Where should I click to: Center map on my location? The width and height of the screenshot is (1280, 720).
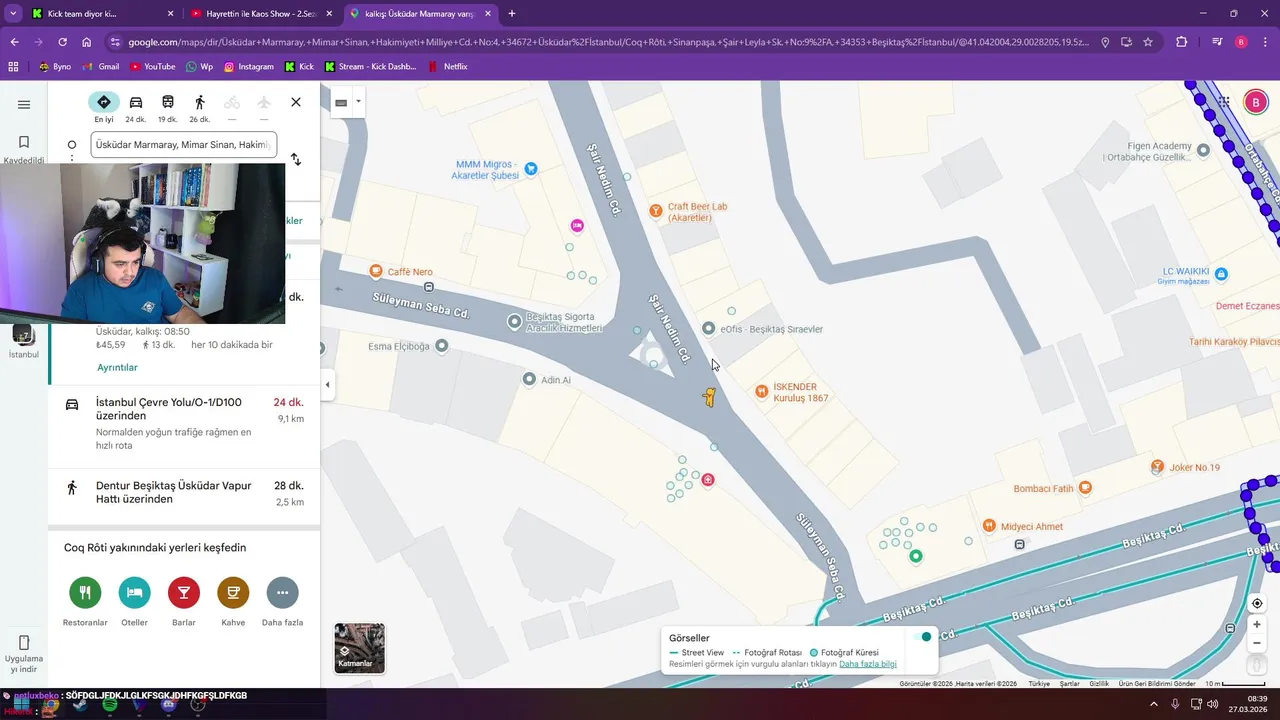[1257, 603]
